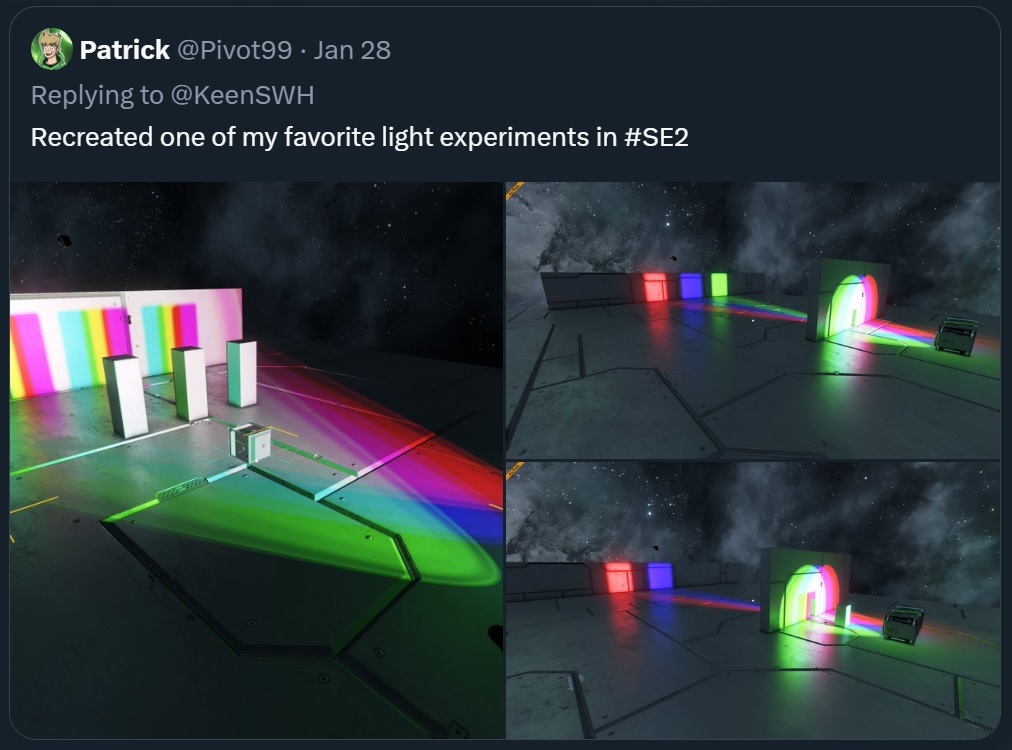1012x750 pixels.
Task: Open the #SE2 hashtag
Action: point(656,137)
